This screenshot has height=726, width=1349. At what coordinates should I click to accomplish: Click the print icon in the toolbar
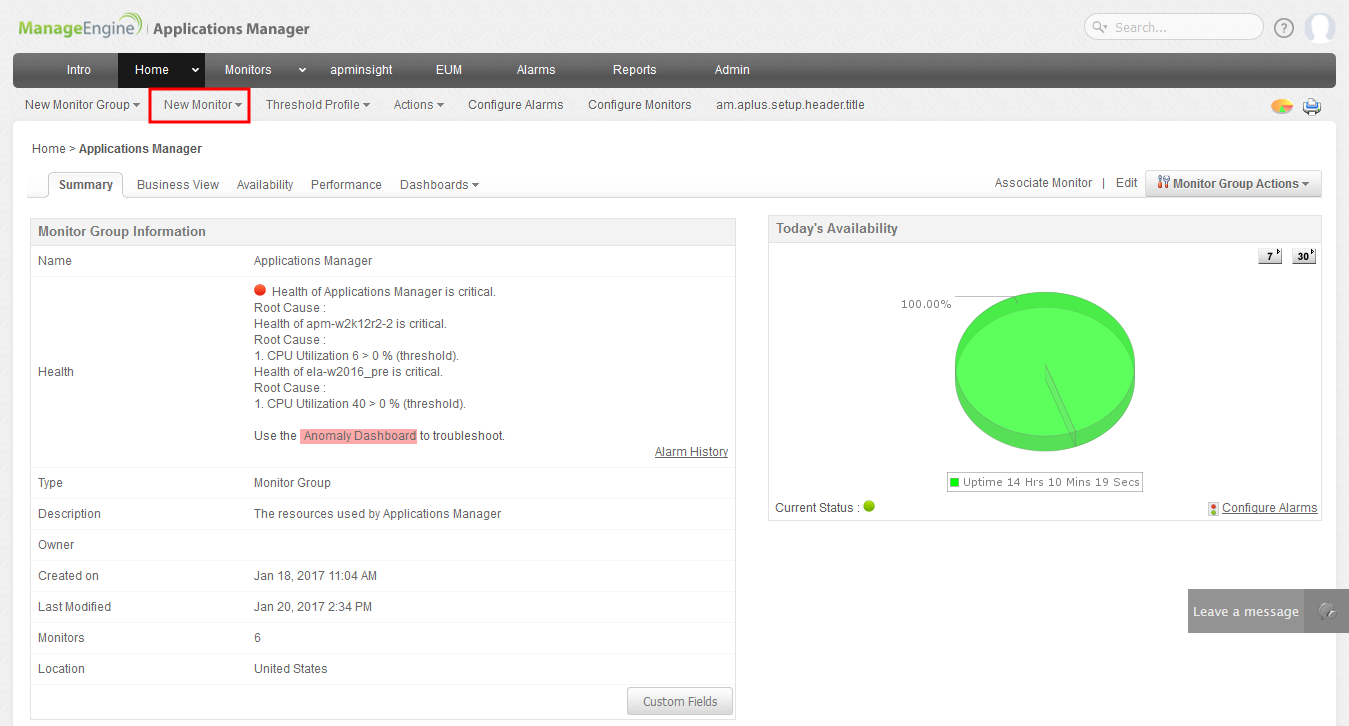click(1311, 106)
